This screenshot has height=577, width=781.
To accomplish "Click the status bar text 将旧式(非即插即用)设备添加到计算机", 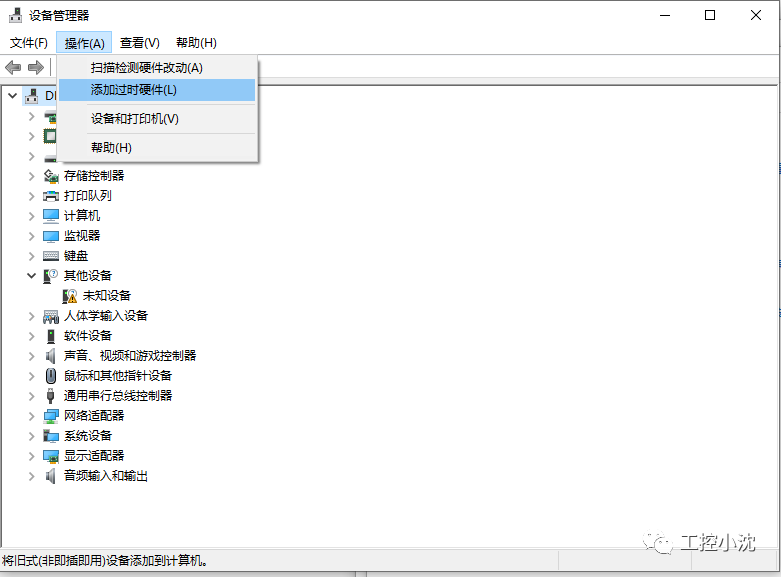I will click(x=105, y=561).
